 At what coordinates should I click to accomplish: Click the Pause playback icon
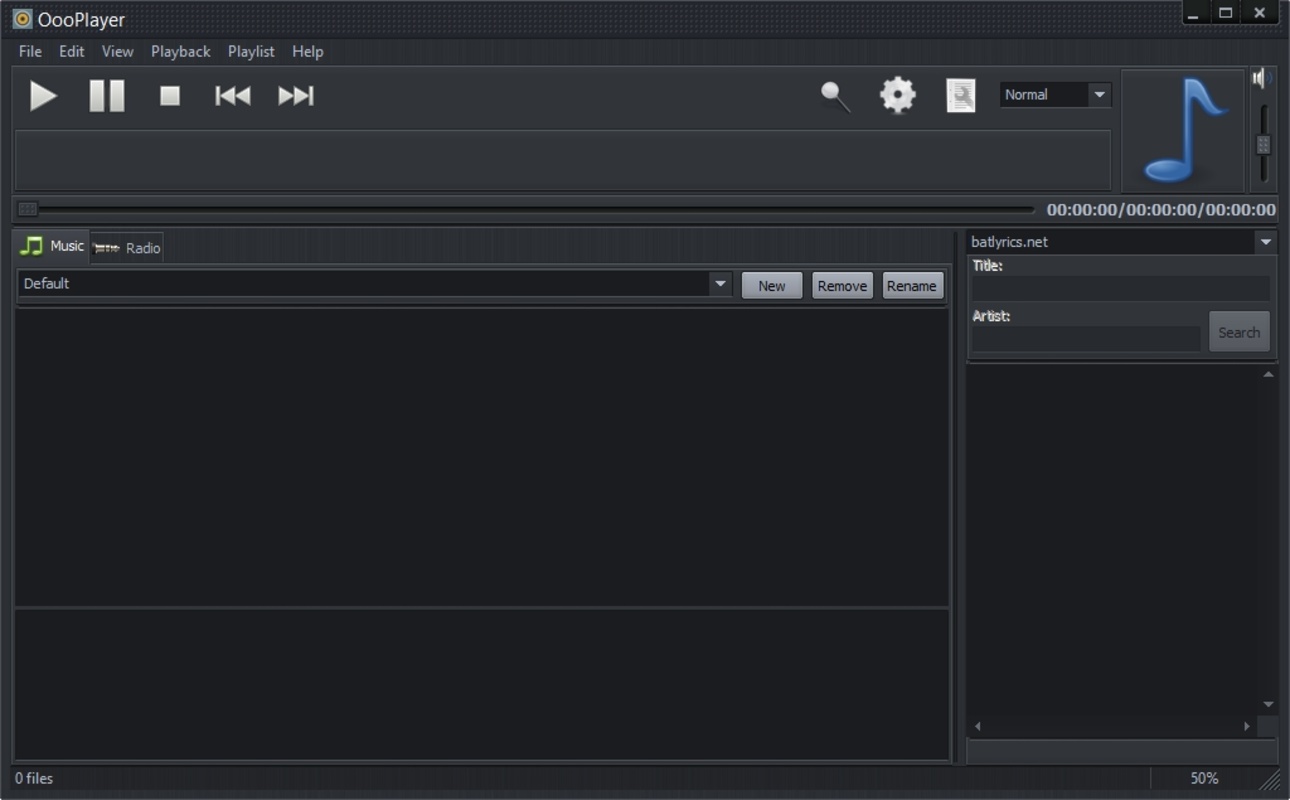coord(107,96)
